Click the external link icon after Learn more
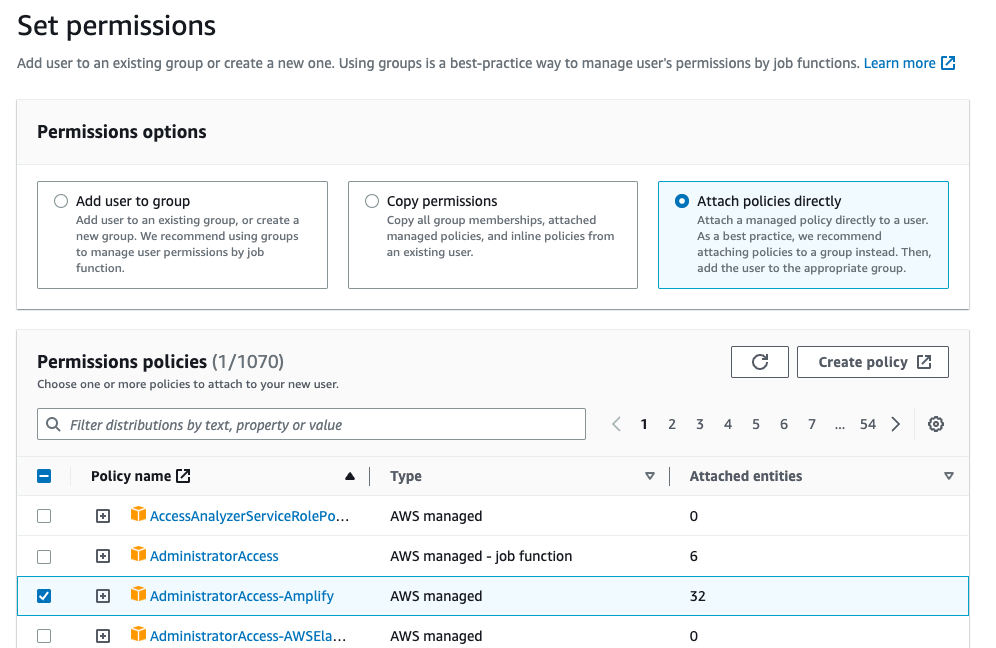The image size is (996, 648). coord(948,63)
